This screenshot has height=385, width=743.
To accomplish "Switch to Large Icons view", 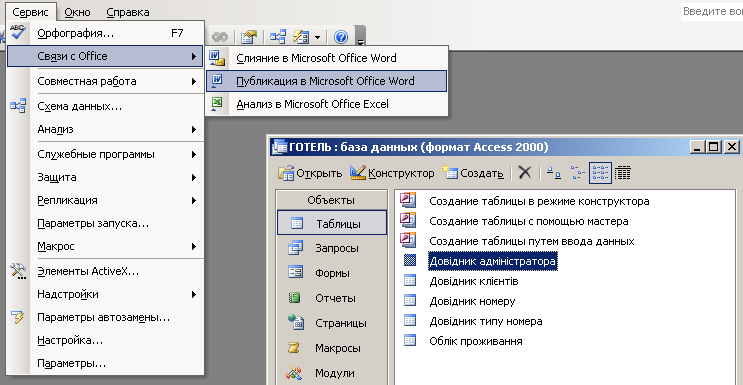I will 554,173.
